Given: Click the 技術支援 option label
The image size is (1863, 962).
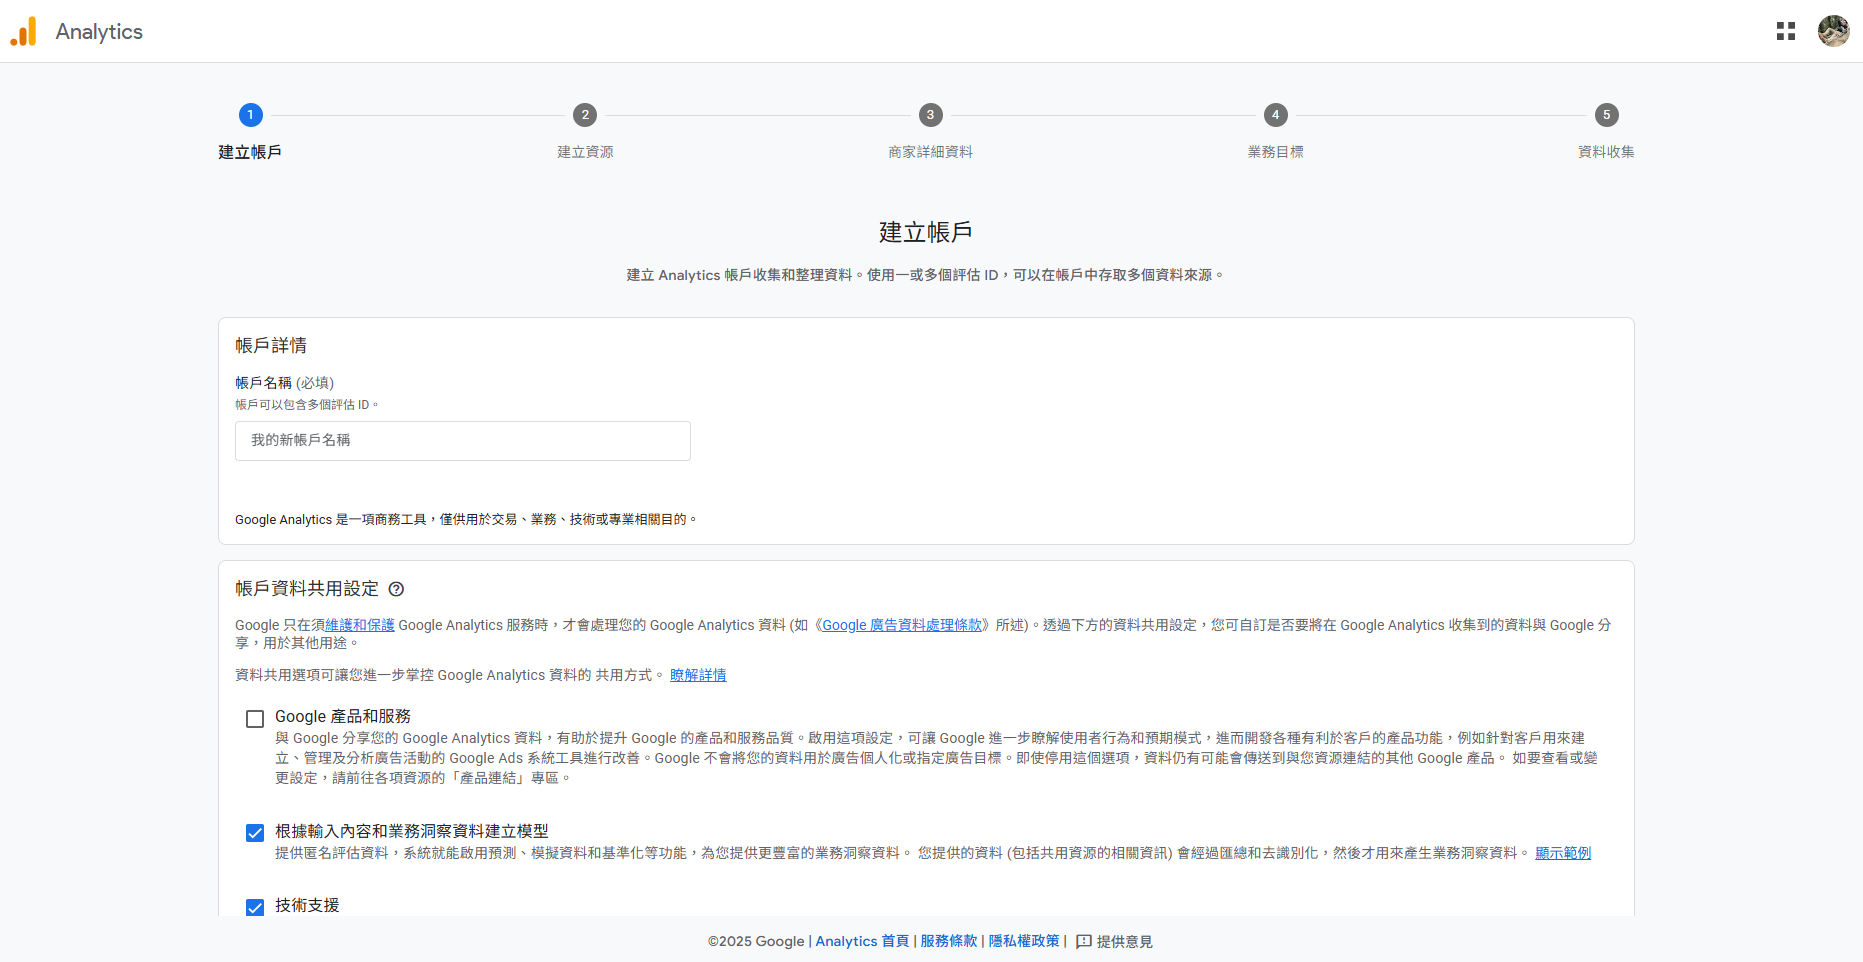Looking at the screenshot, I should (307, 905).
